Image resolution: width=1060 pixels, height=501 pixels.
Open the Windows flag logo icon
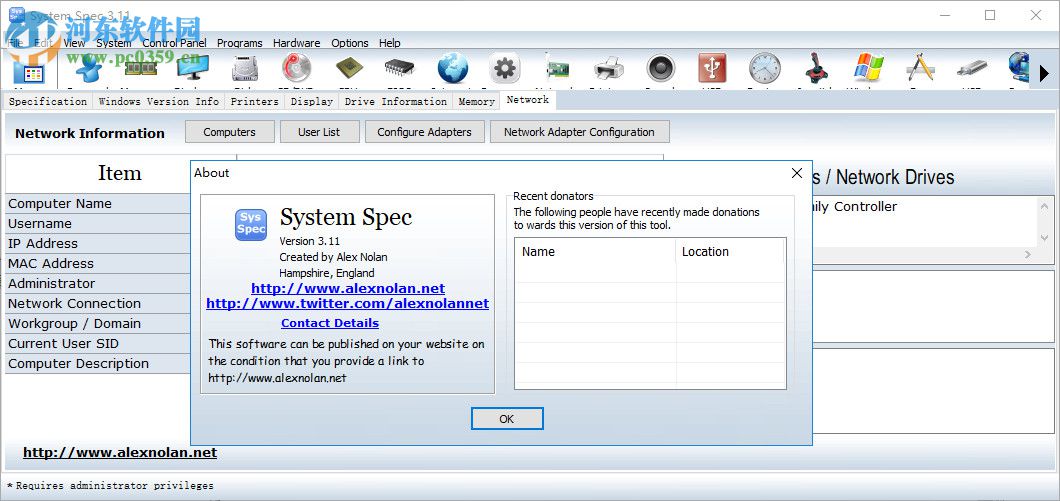tap(868, 68)
